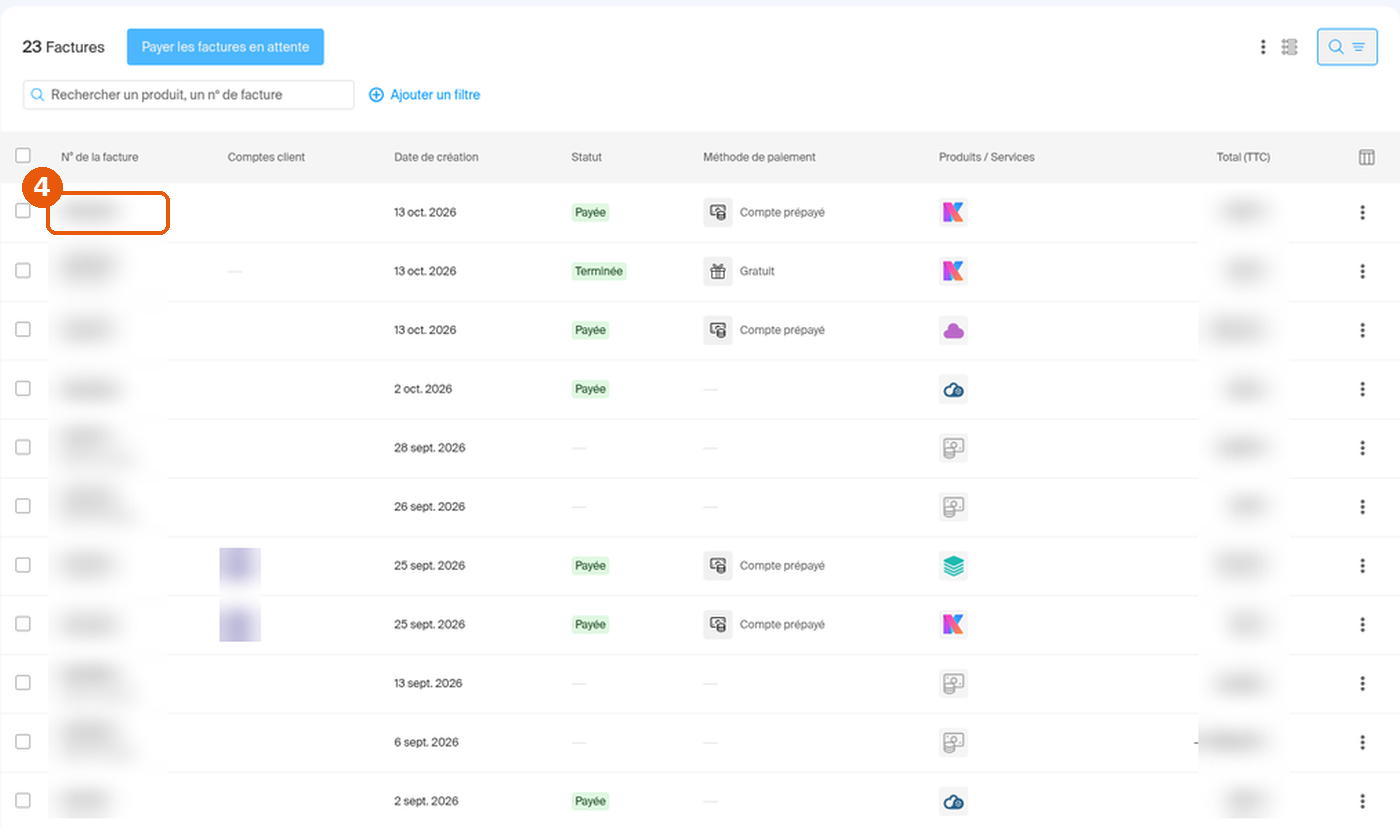Image resolution: width=1400 pixels, height=828 pixels.
Task: Click the "Terminée" status badge
Action: [x=599, y=271]
